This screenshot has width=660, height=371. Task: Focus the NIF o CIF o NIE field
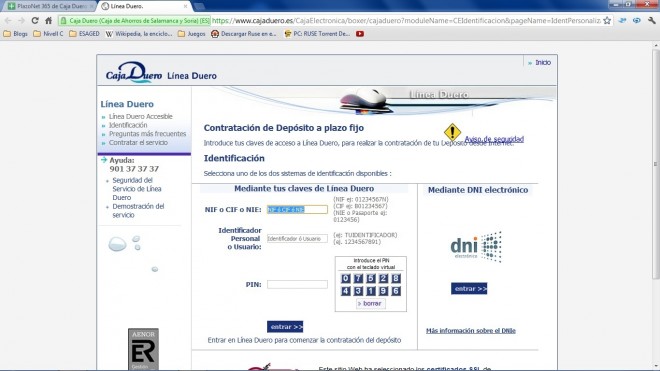(x=297, y=209)
